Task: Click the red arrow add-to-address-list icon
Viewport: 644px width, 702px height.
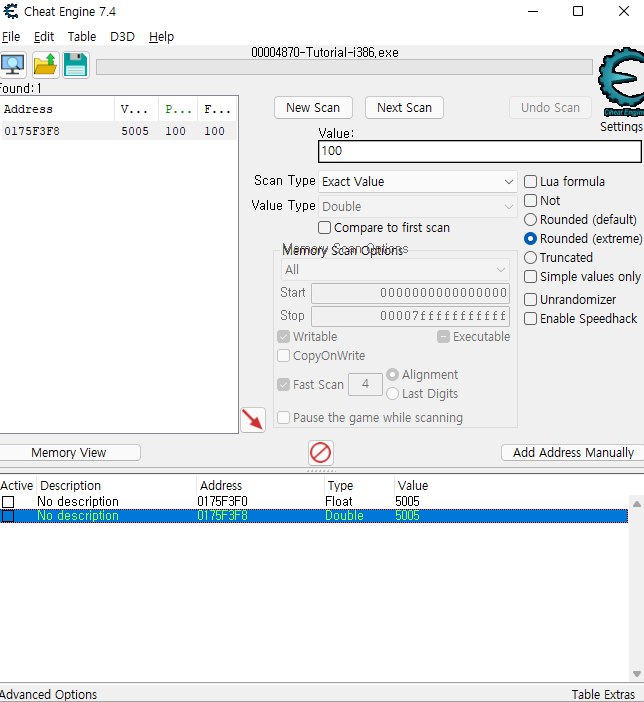Action: [253, 420]
